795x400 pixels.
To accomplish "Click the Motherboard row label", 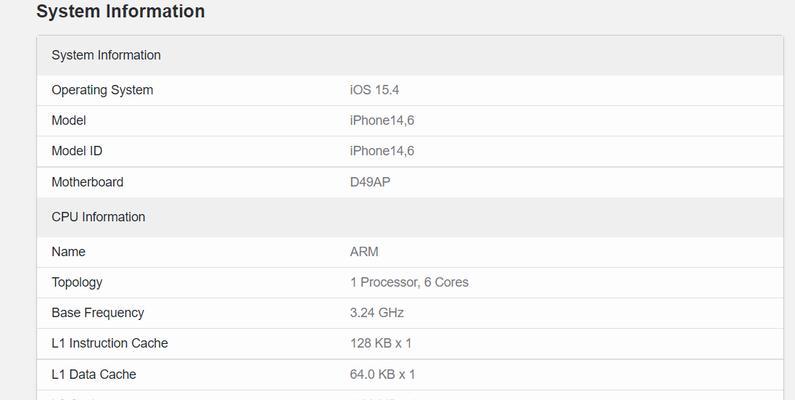I will tap(87, 182).
